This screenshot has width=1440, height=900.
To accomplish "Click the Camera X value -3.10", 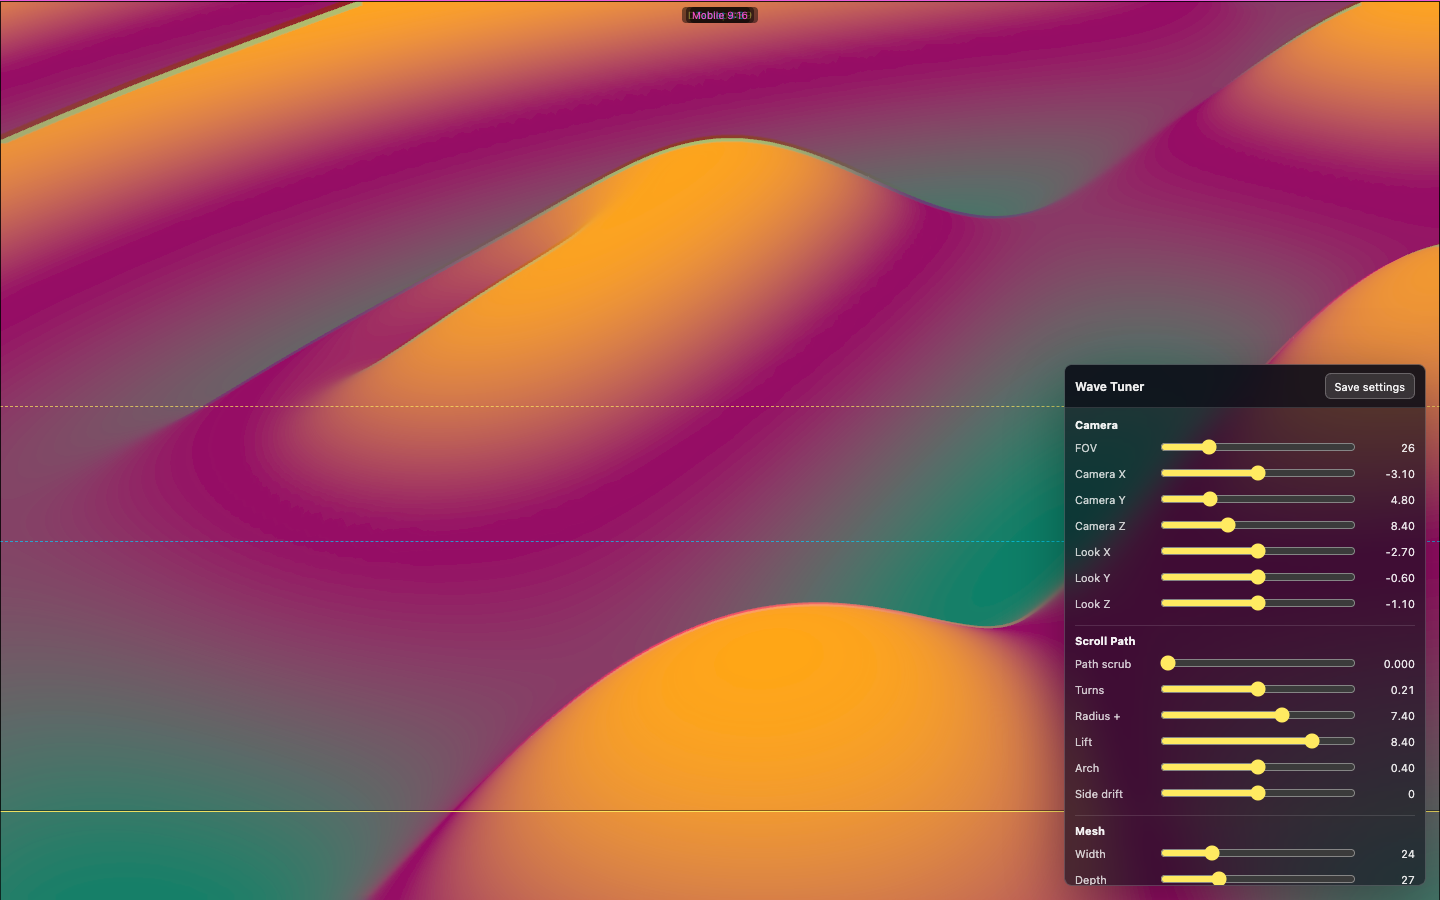I will [1400, 474].
